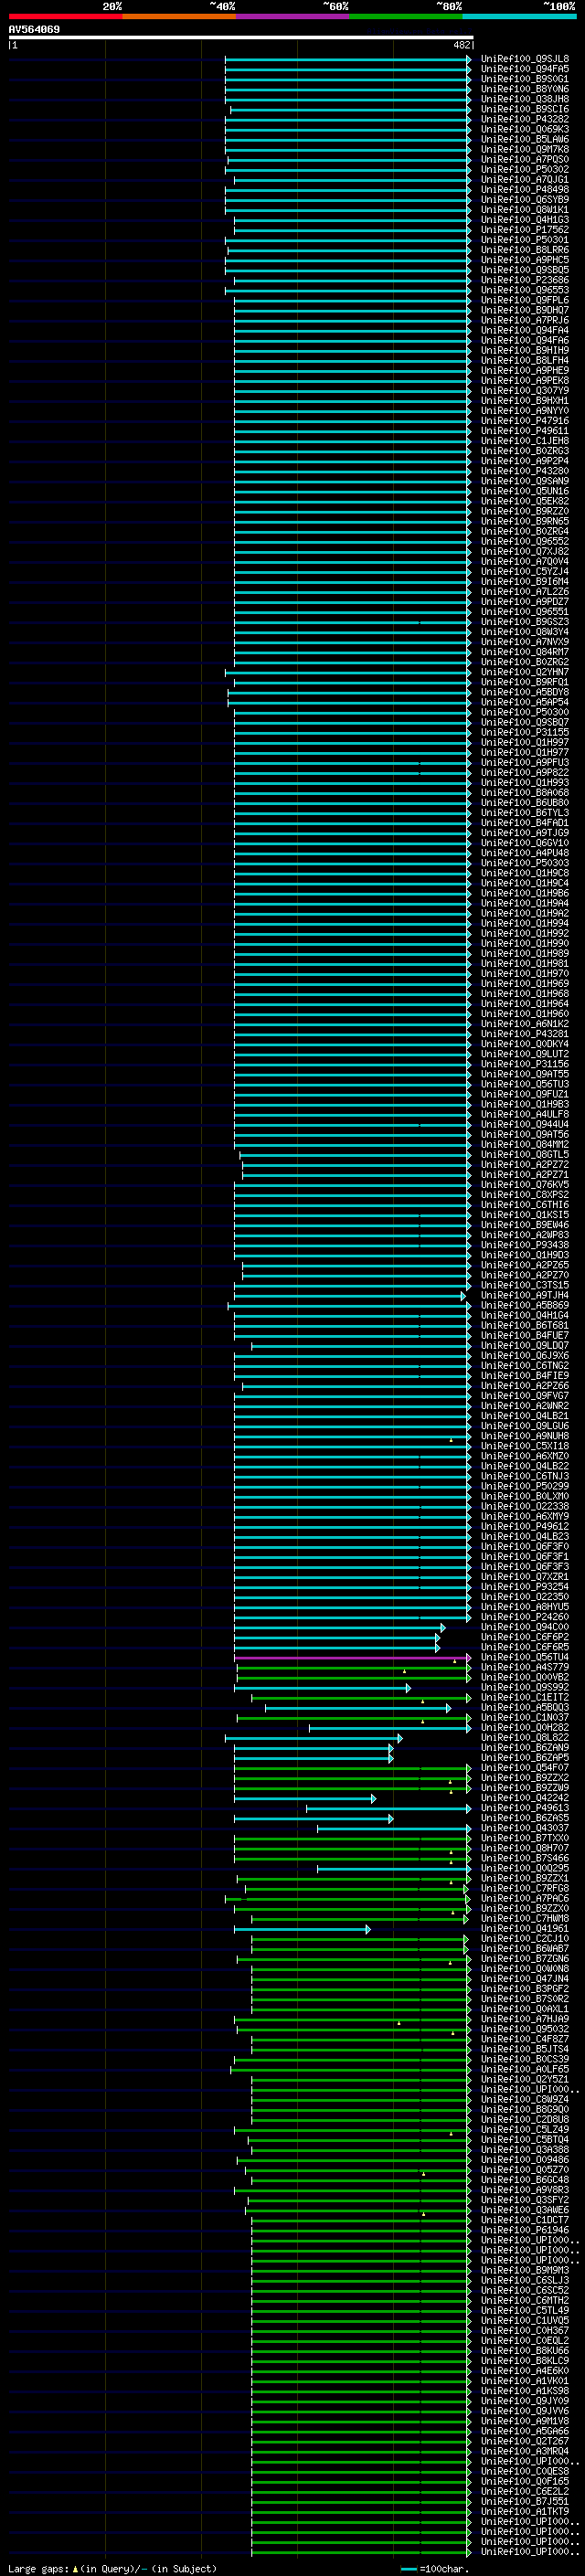Select the UniRef100_P48498 label
Viewport: 585px width, 2576px height.
pos(525,189)
